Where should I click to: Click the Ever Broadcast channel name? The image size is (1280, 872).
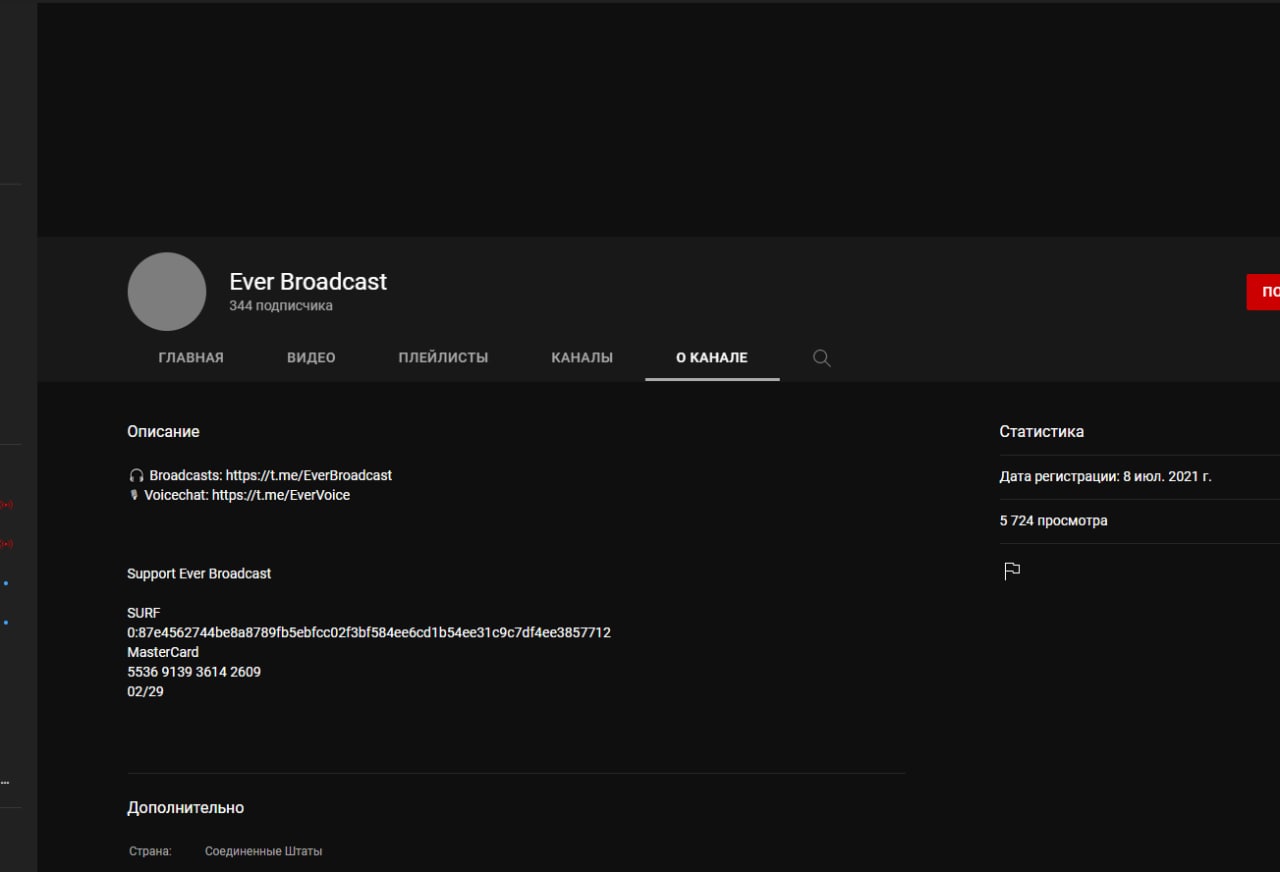tap(308, 282)
